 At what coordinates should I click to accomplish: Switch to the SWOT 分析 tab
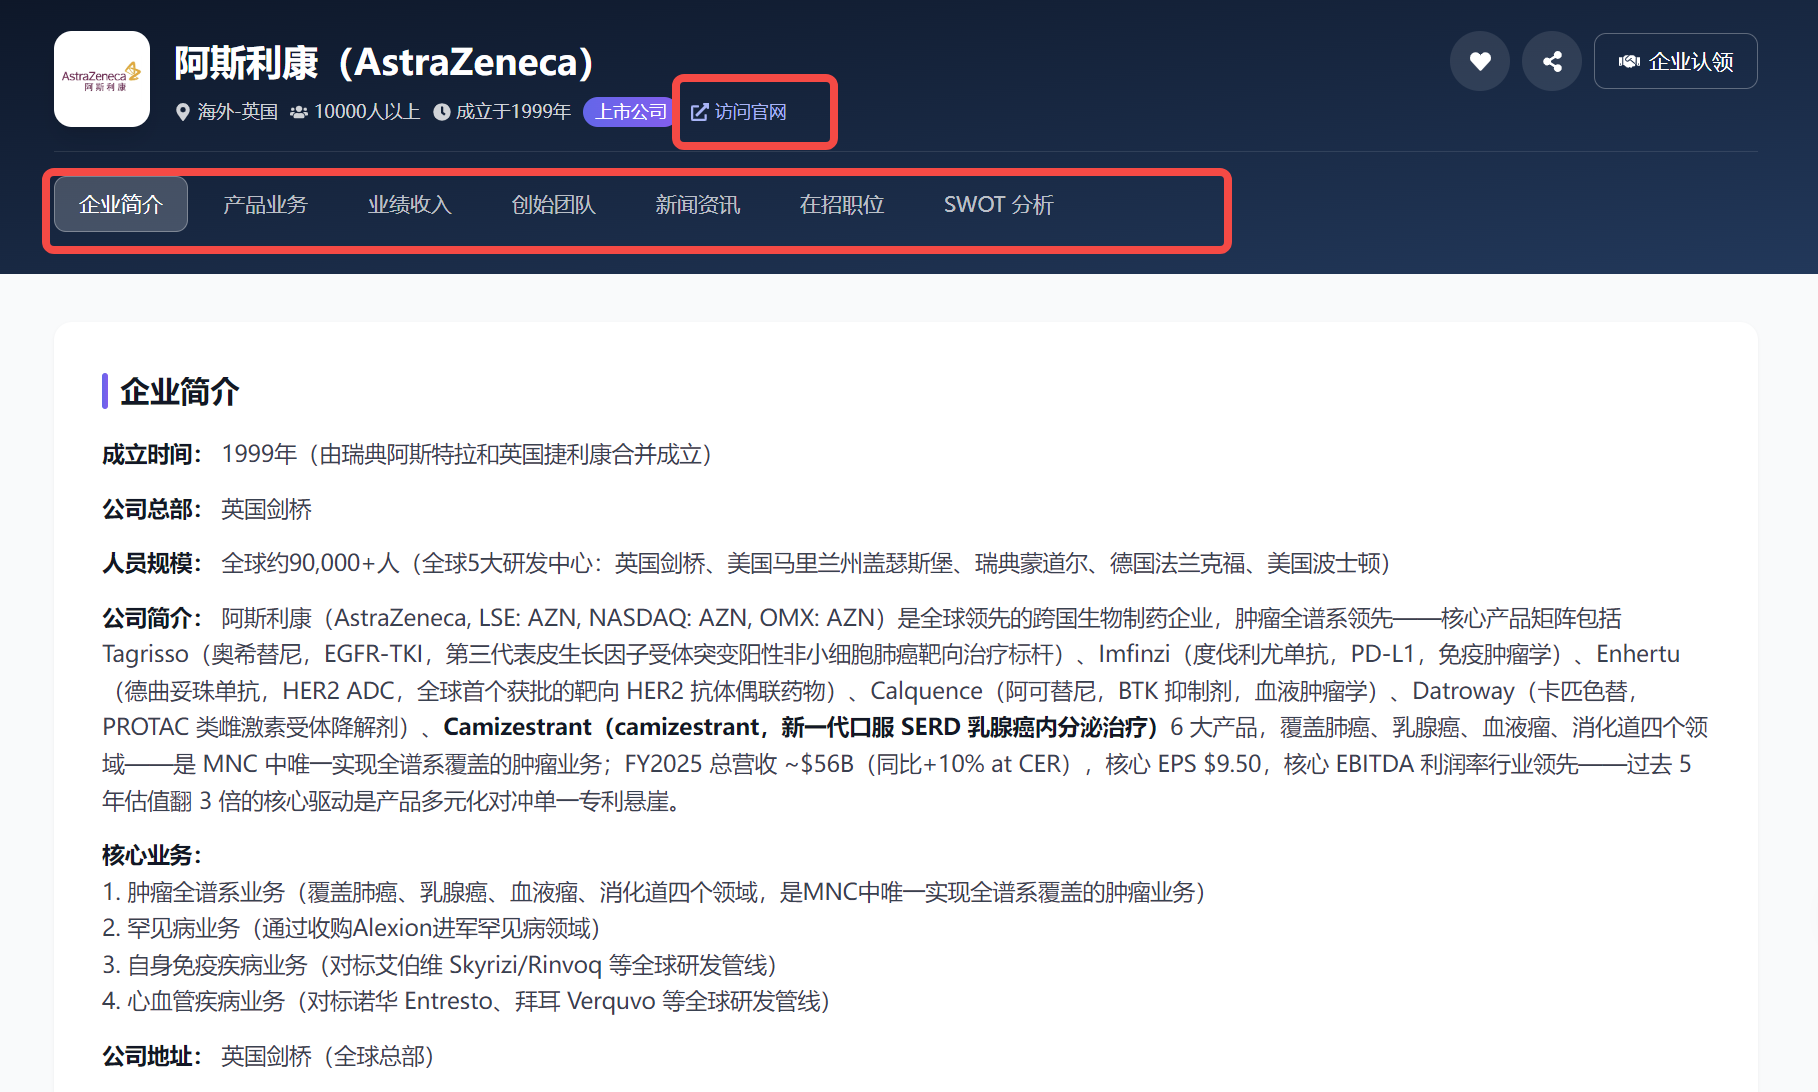pyautogui.click(x=998, y=204)
